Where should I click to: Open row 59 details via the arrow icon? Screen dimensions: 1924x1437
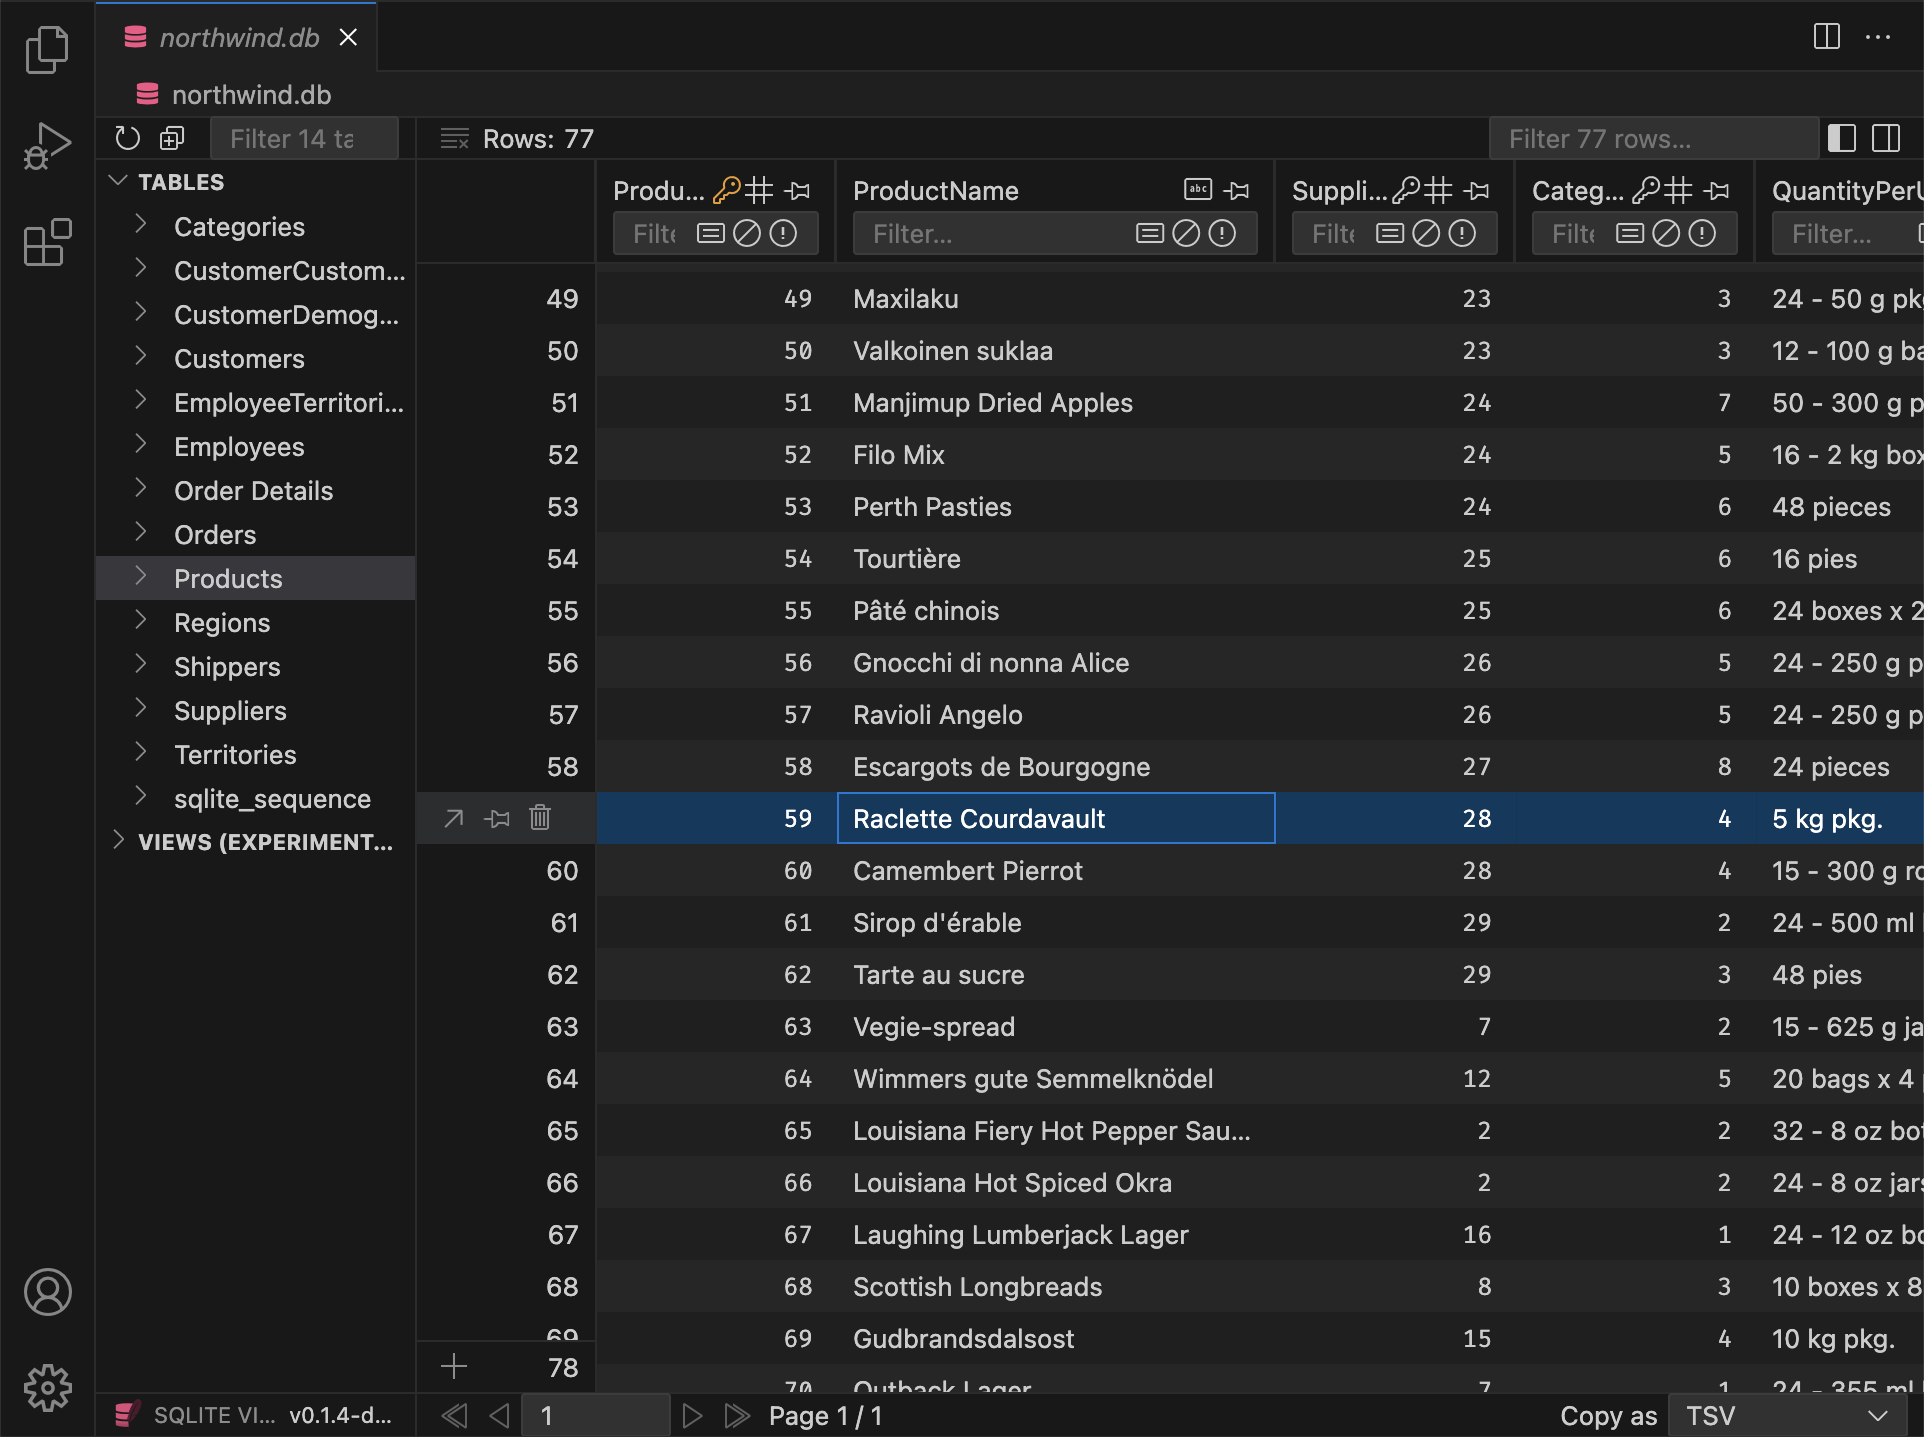453,818
